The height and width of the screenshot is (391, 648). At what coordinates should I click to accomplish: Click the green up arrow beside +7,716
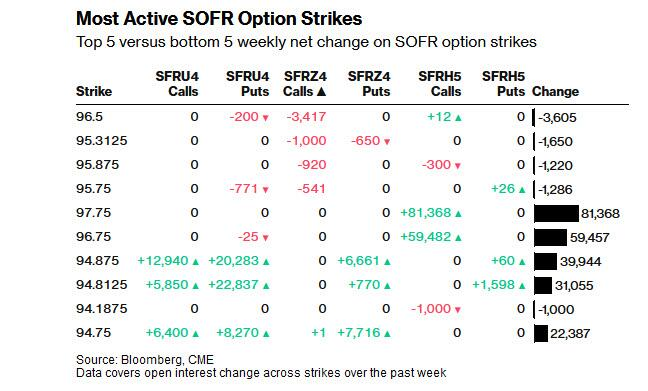coord(387,334)
